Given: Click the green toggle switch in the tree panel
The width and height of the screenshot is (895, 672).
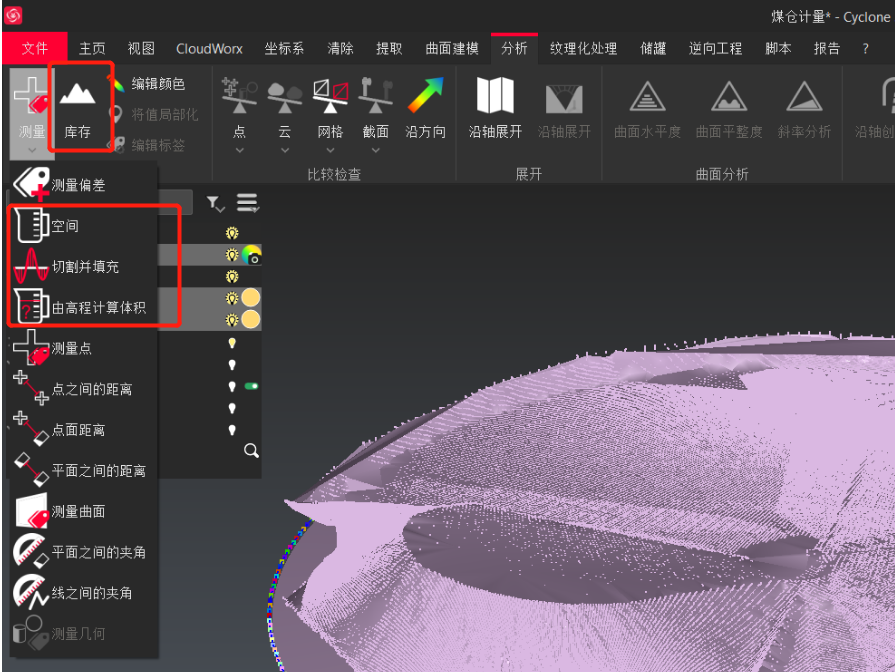Looking at the screenshot, I should point(251,387).
